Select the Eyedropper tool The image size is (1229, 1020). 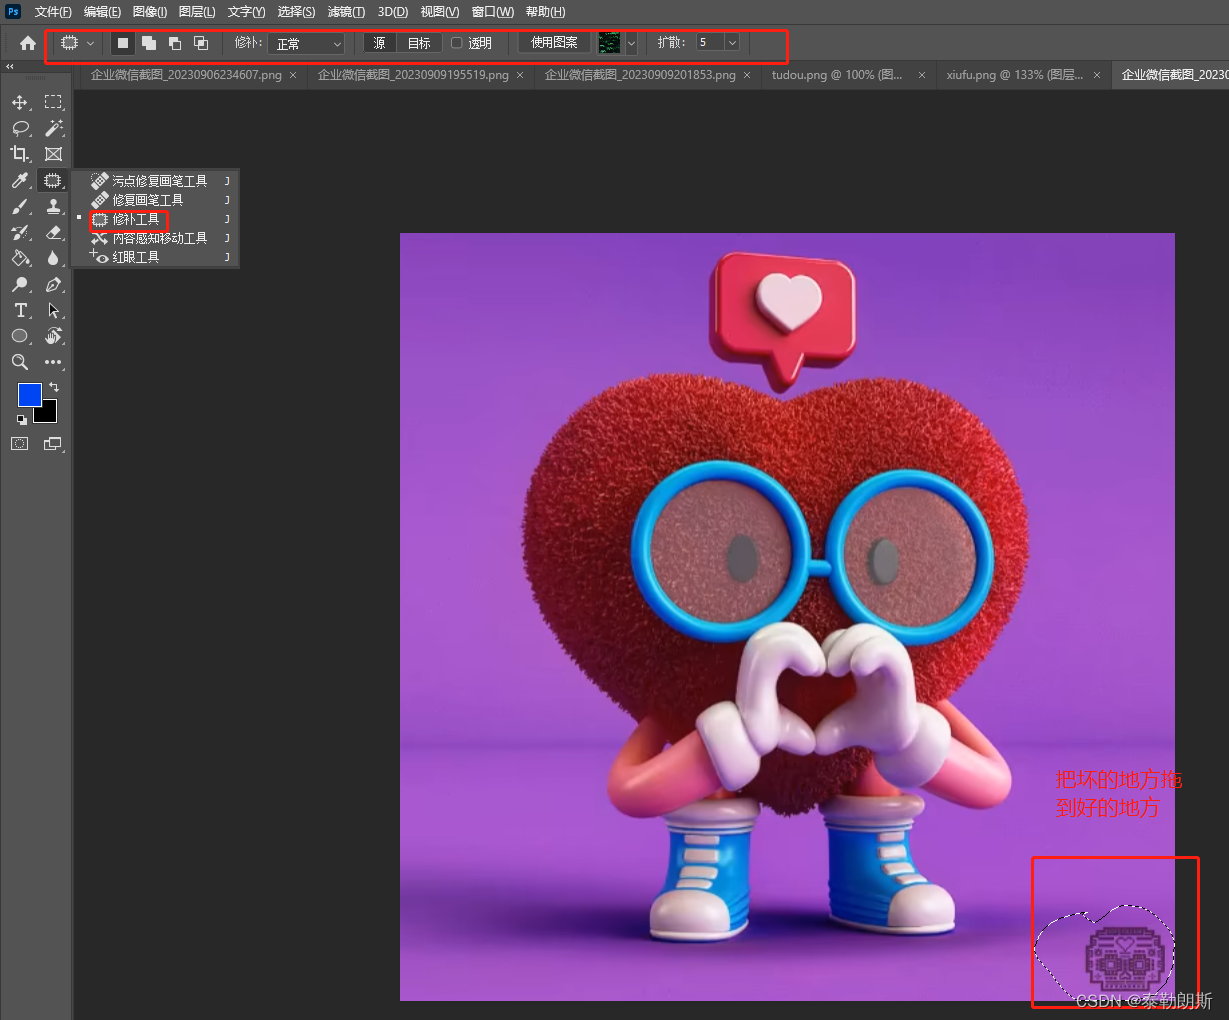coord(19,181)
